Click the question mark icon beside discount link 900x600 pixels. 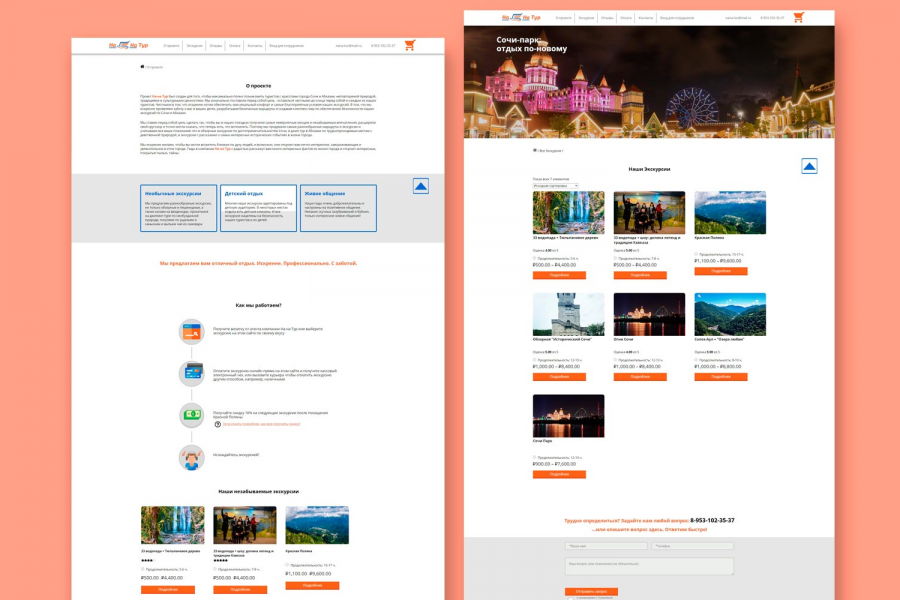pyautogui.click(x=218, y=424)
